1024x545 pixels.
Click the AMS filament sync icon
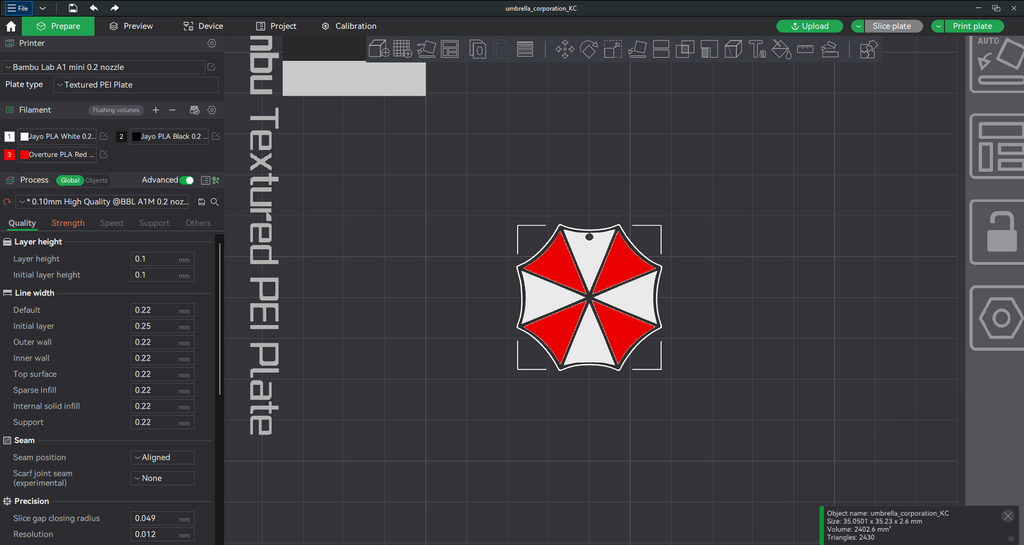[x=194, y=110]
